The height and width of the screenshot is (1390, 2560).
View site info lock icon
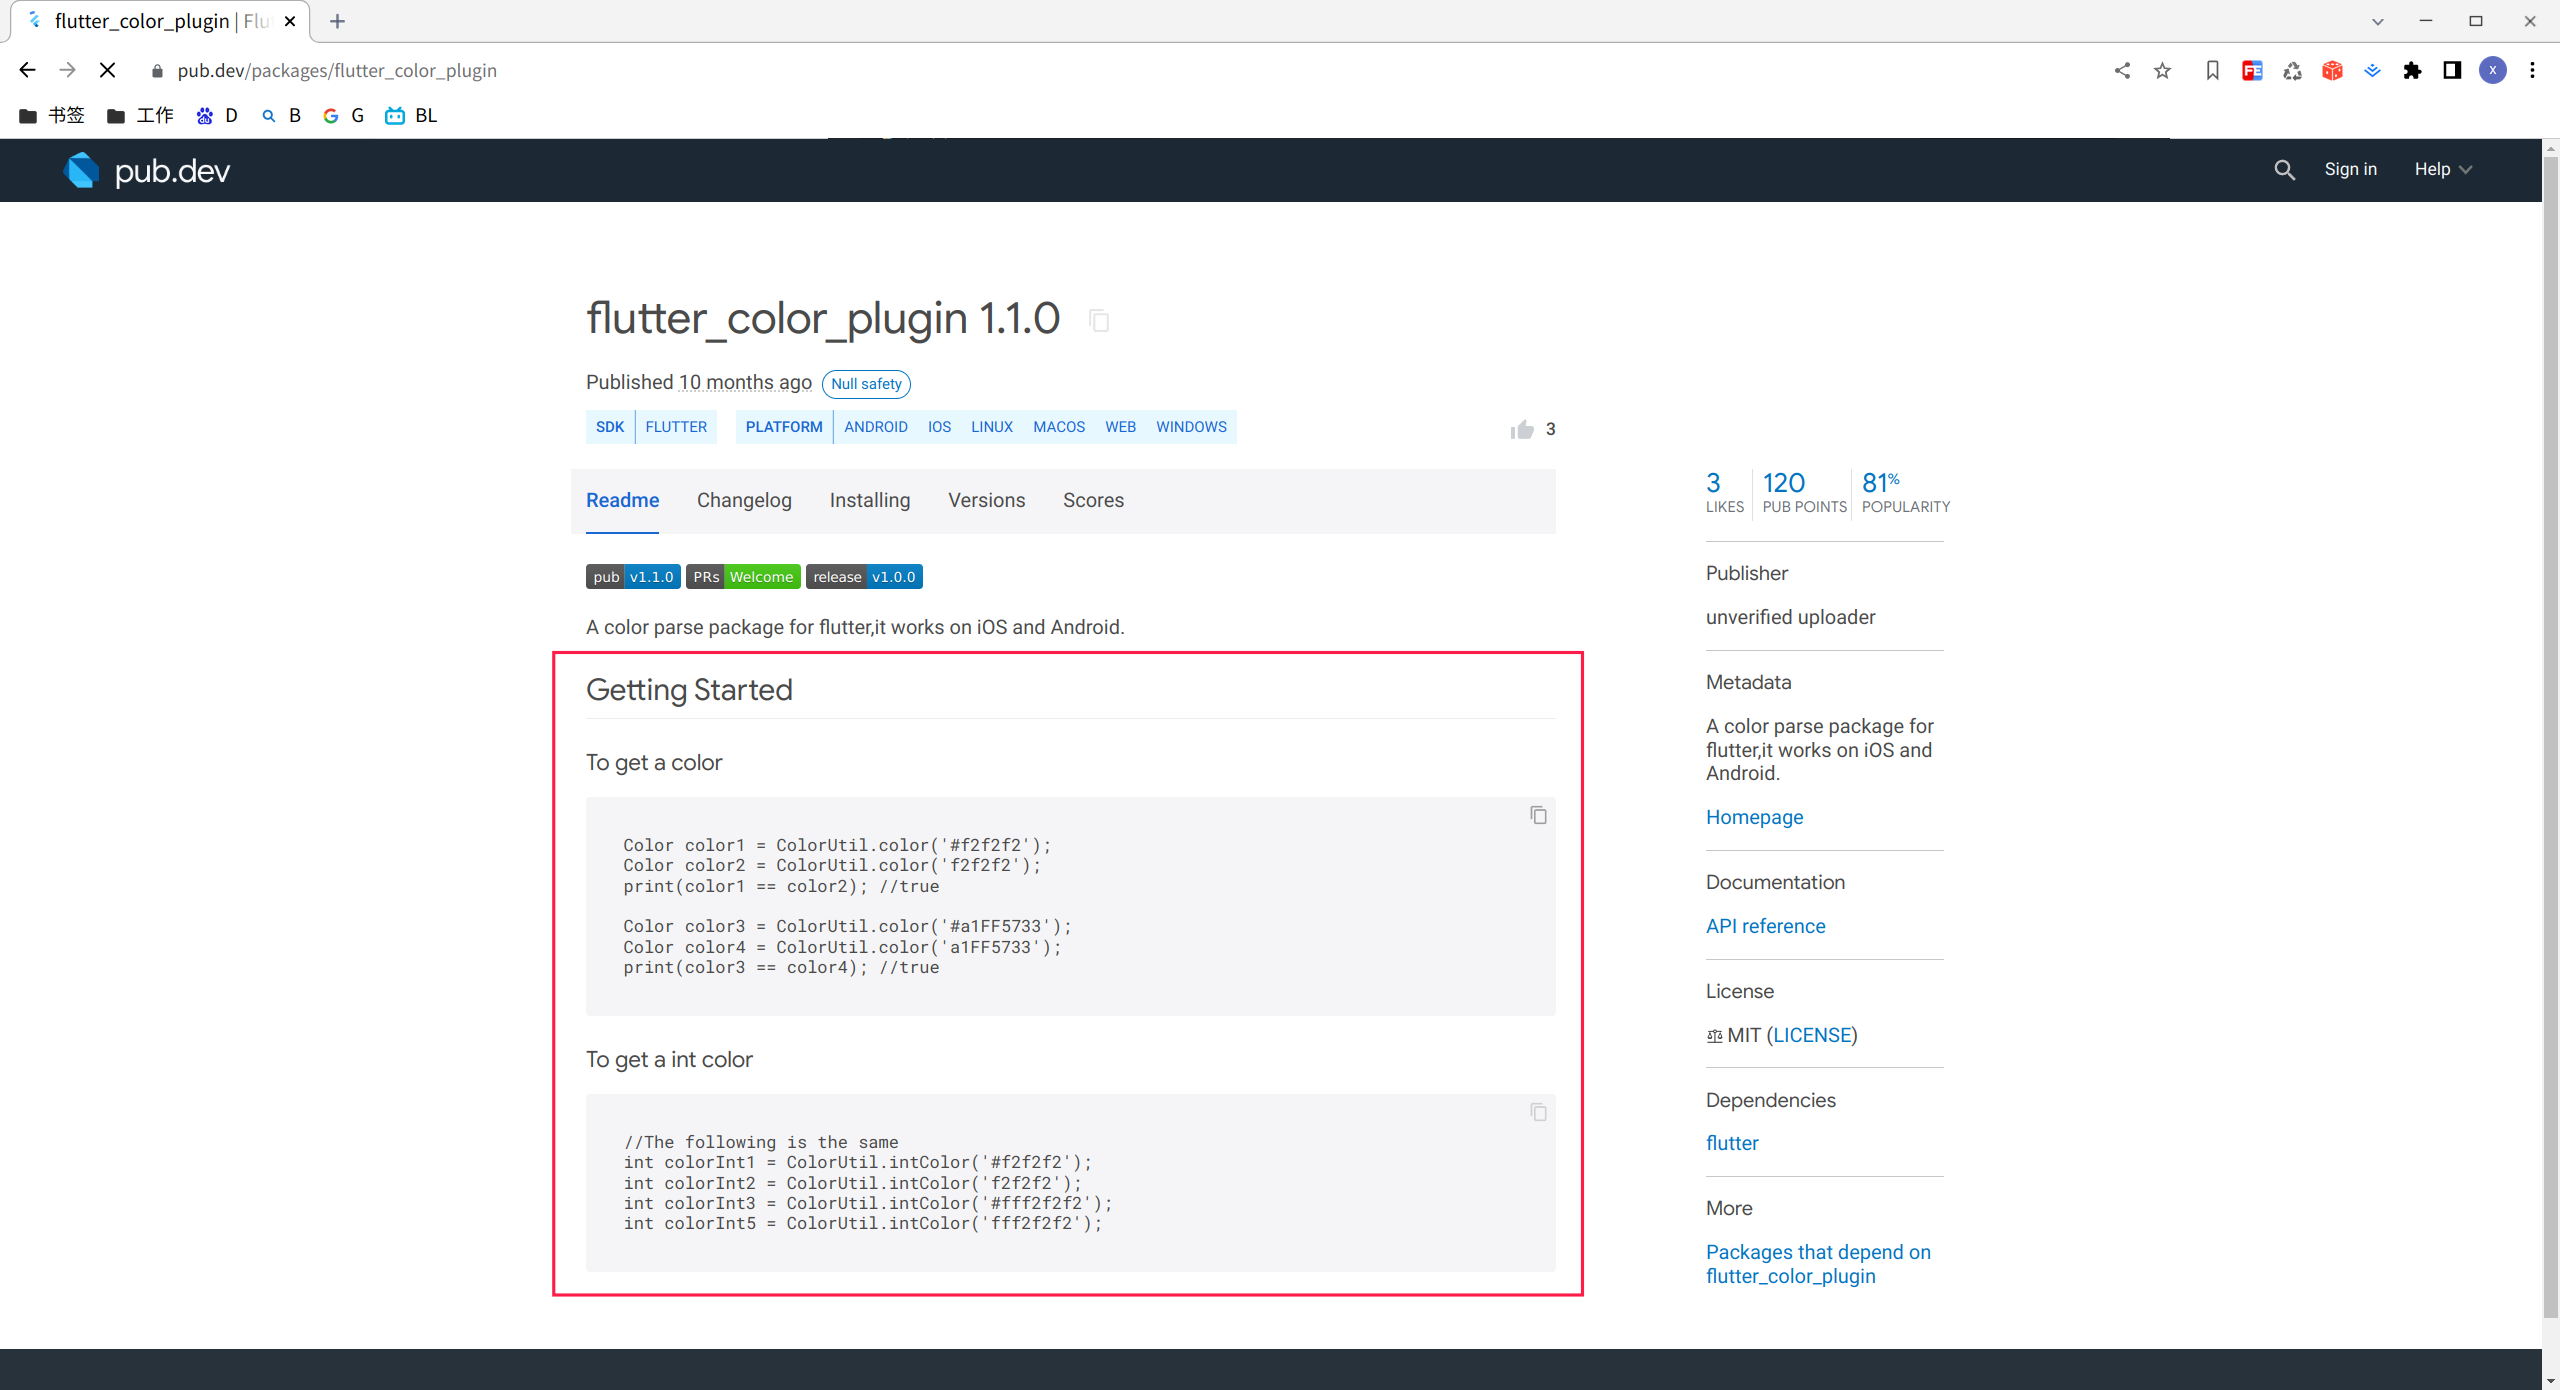(157, 71)
